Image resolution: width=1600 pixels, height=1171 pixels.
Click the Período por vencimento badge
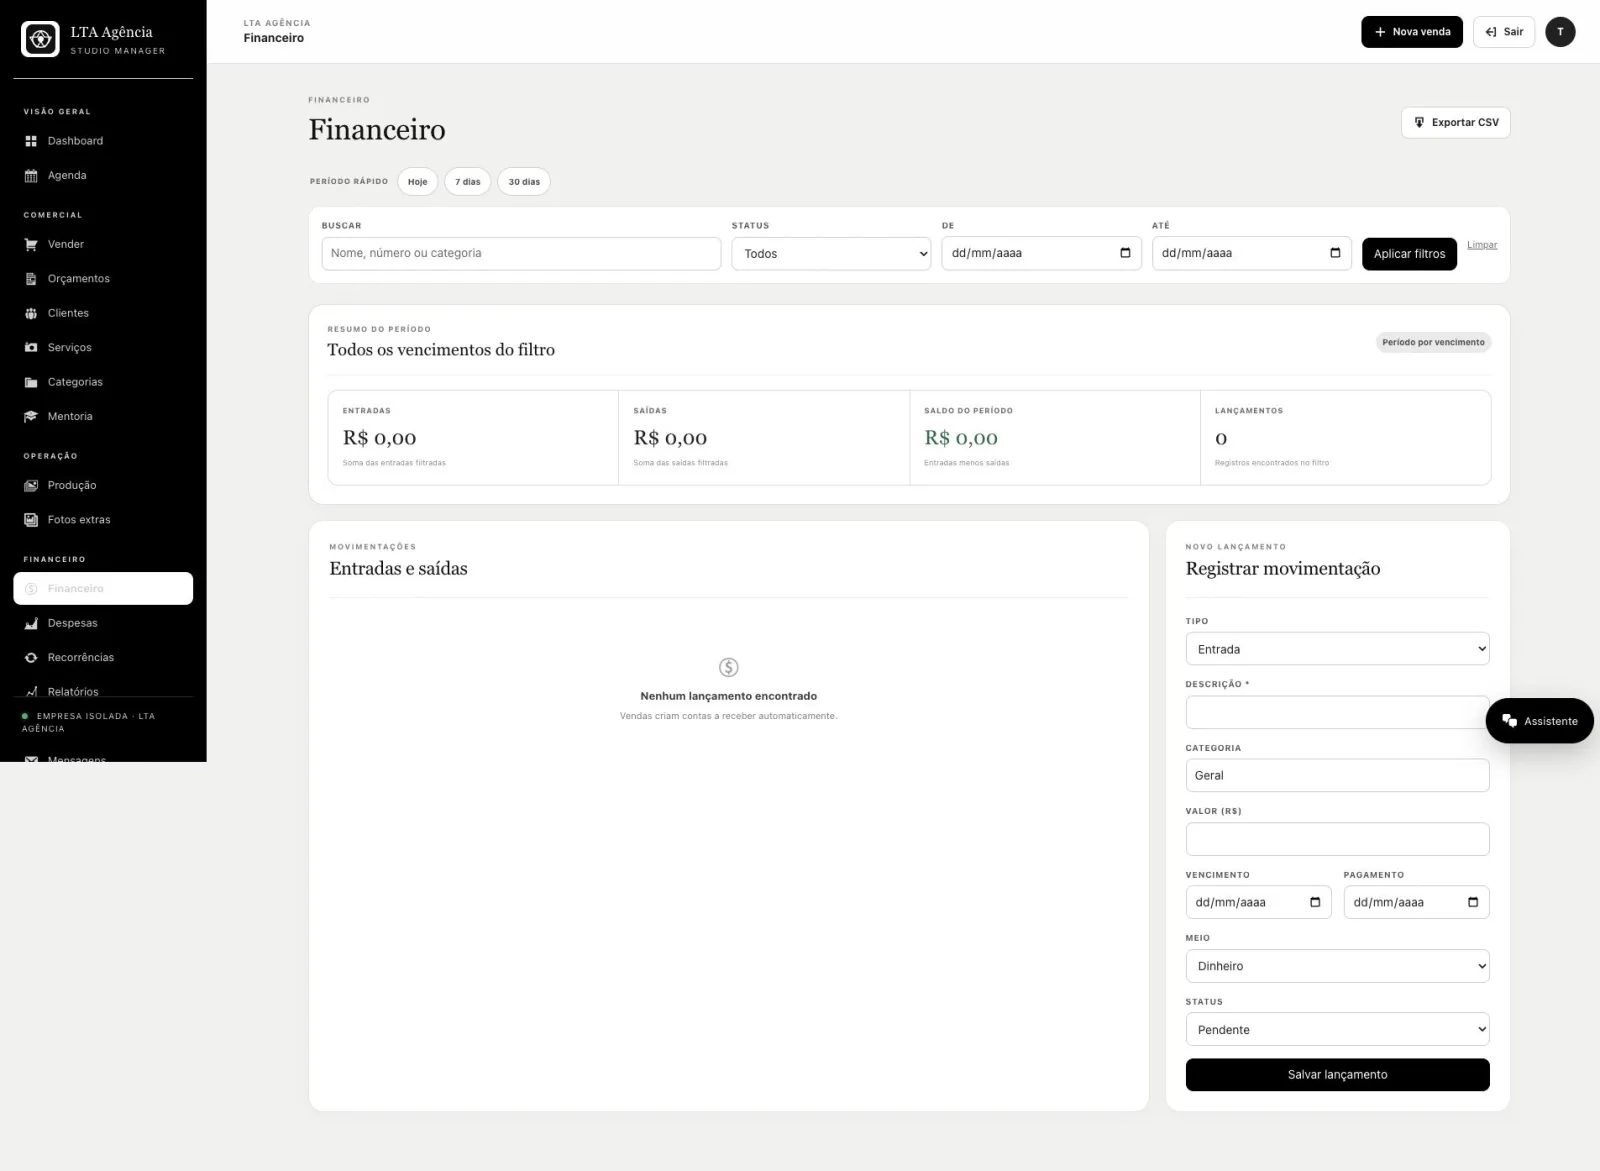pyautogui.click(x=1433, y=342)
